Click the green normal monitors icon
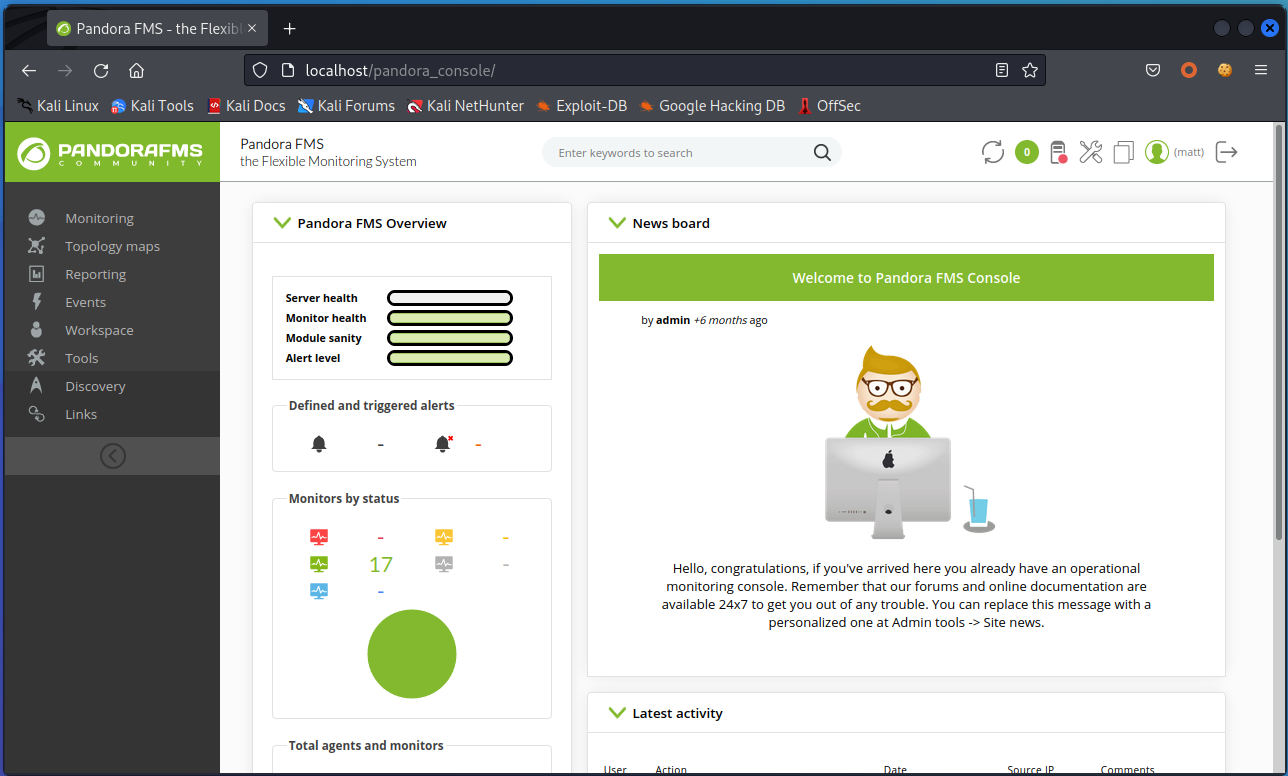The image size is (1288, 776). (x=319, y=564)
